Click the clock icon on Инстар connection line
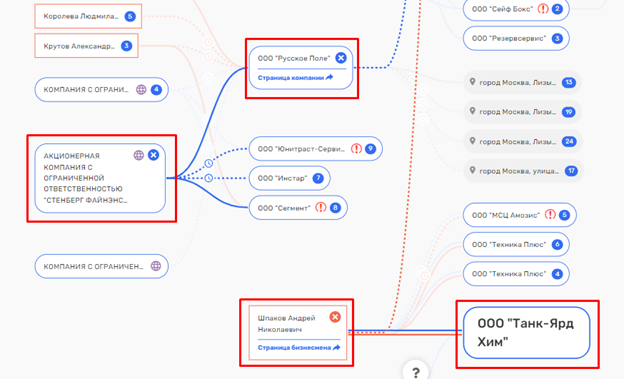Viewport: 624px width, 379px height. click(209, 178)
